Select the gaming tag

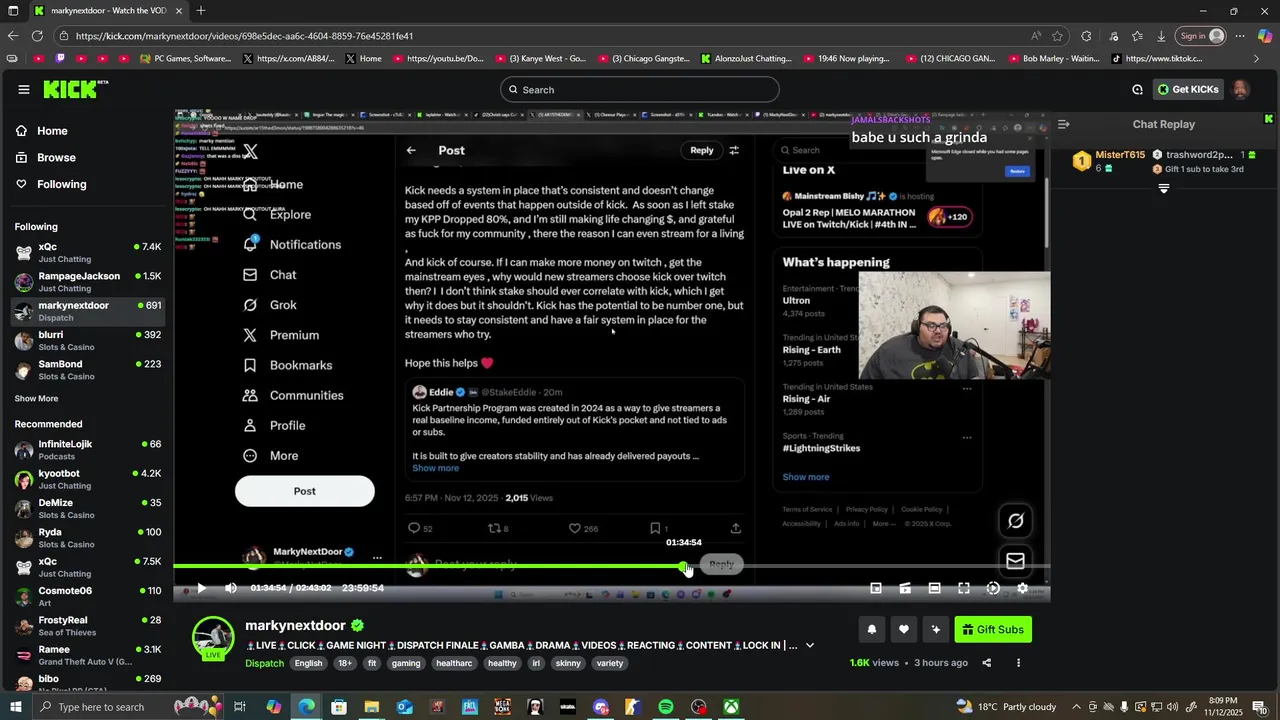point(406,663)
